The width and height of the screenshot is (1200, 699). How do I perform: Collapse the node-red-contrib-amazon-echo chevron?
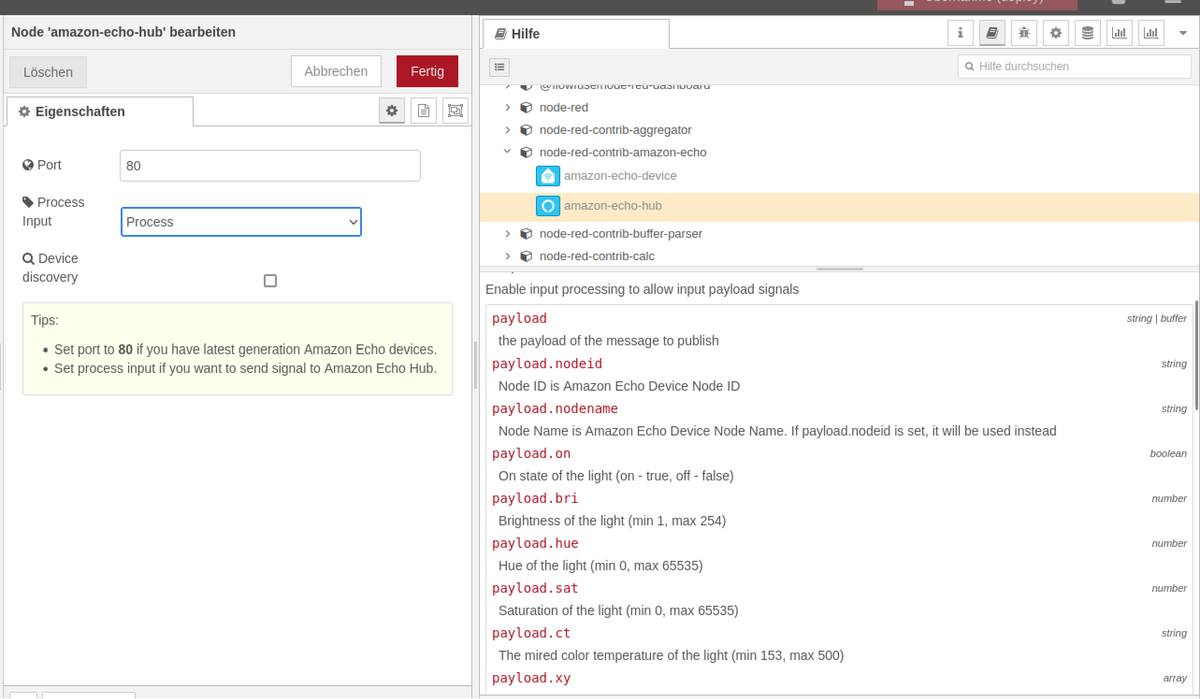pyautogui.click(x=508, y=153)
